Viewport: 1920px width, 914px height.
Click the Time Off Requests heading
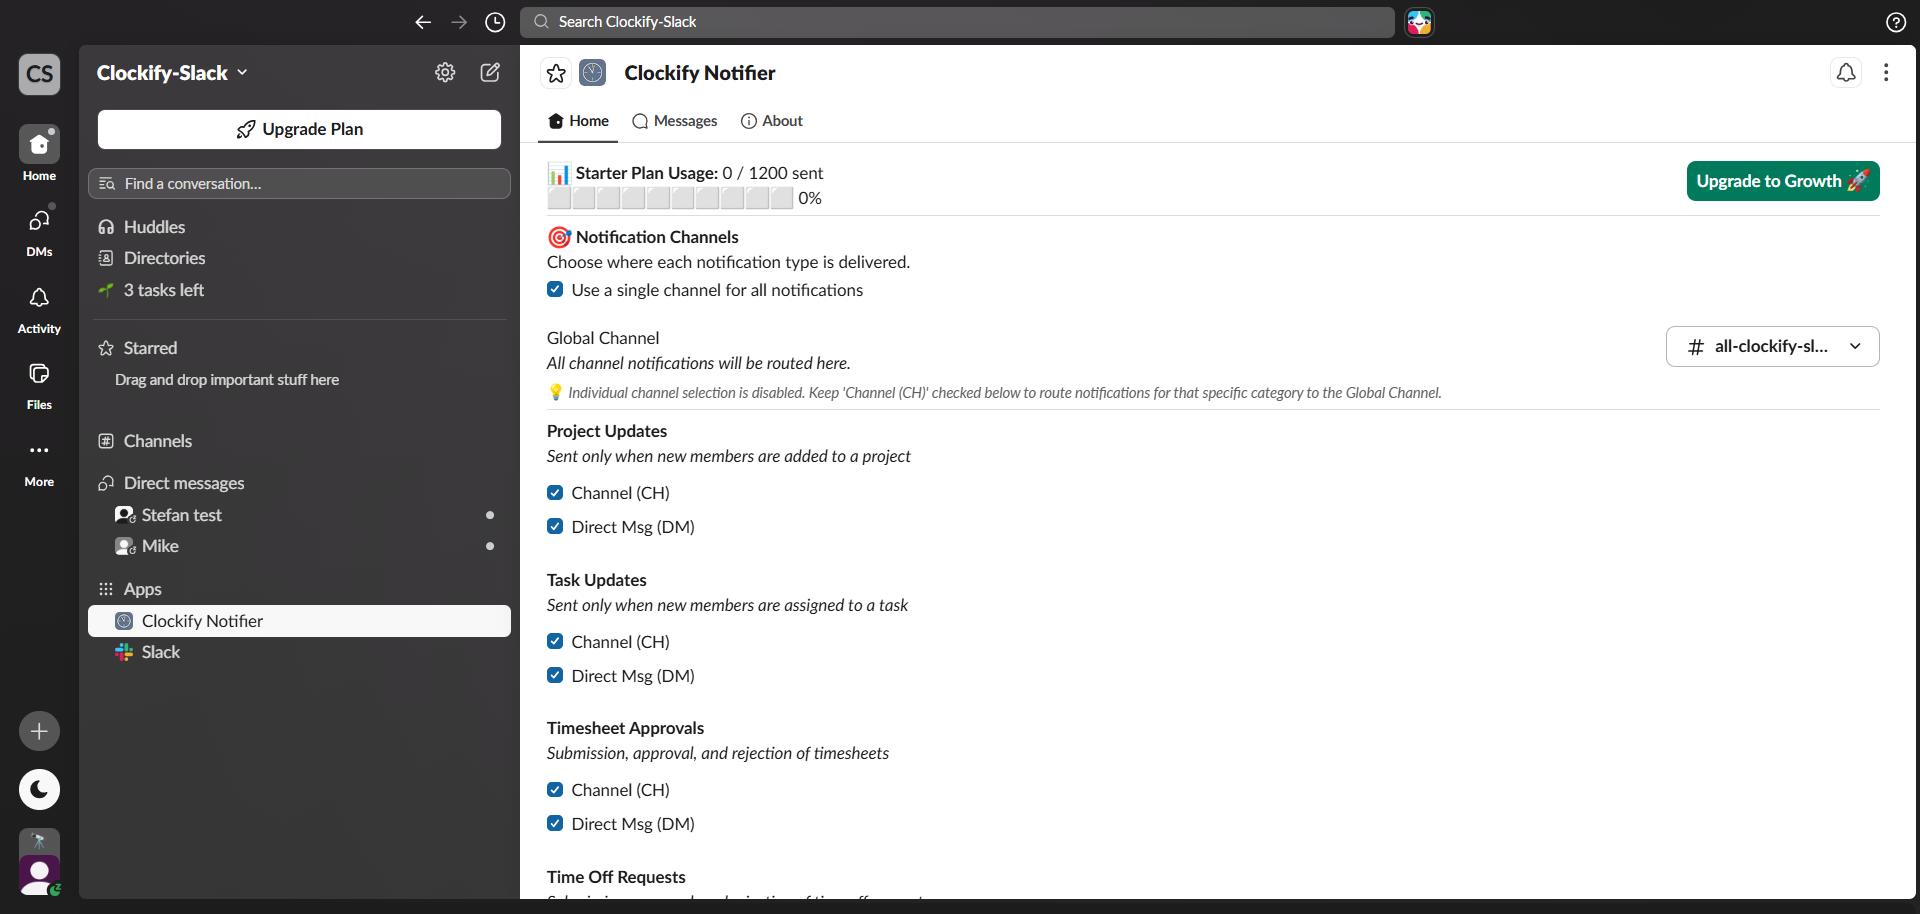[x=616, y=877]
